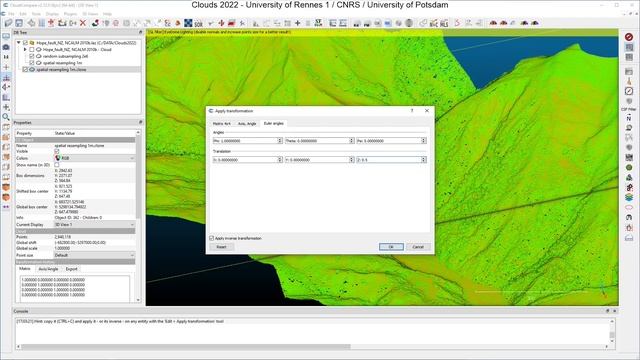Click the Save toolbar icon
Image resolution: width=640 pixels, height=360 pixels.
tap(19, 23)
